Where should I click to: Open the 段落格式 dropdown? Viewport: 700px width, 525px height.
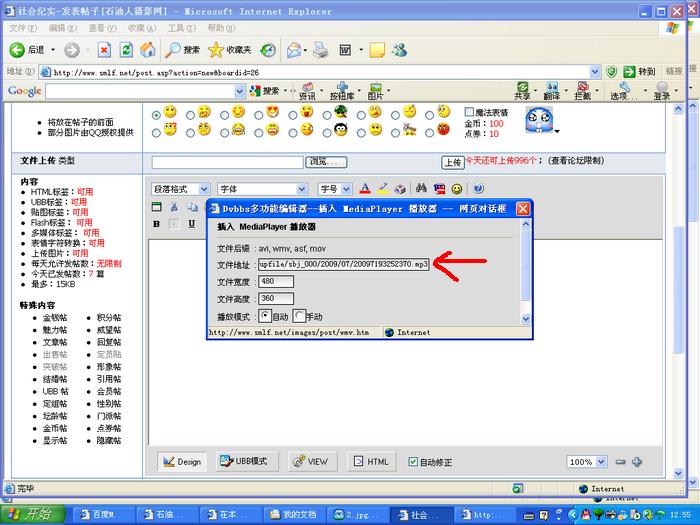click(x=204, y=189)
